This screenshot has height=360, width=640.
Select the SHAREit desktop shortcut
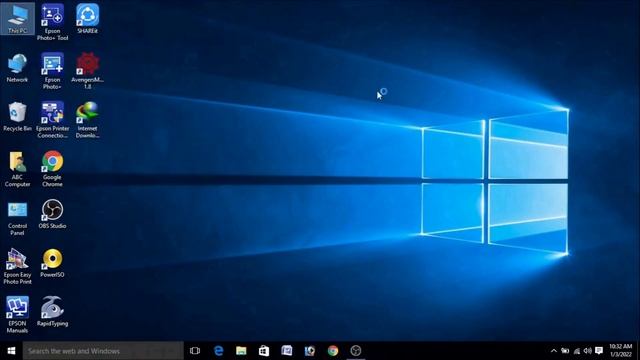[87, 19]
